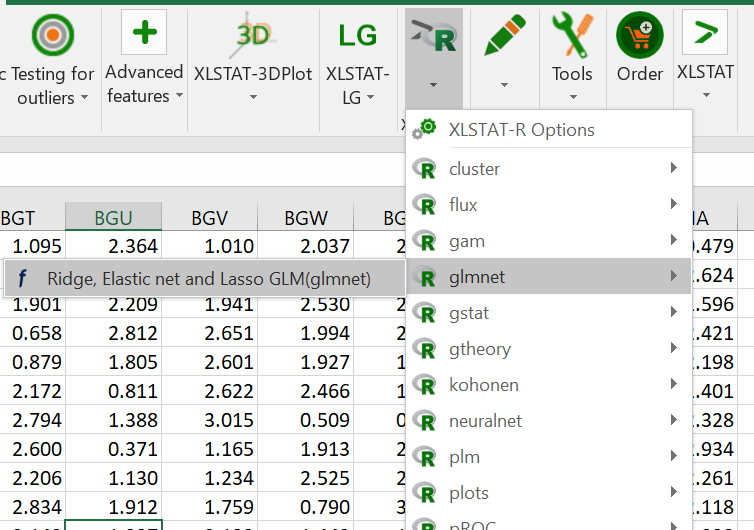The height and width of the screenshot is (530, 754).
Task: Open XLSTAT-R Options menu entry
Action: coord(521,130)
